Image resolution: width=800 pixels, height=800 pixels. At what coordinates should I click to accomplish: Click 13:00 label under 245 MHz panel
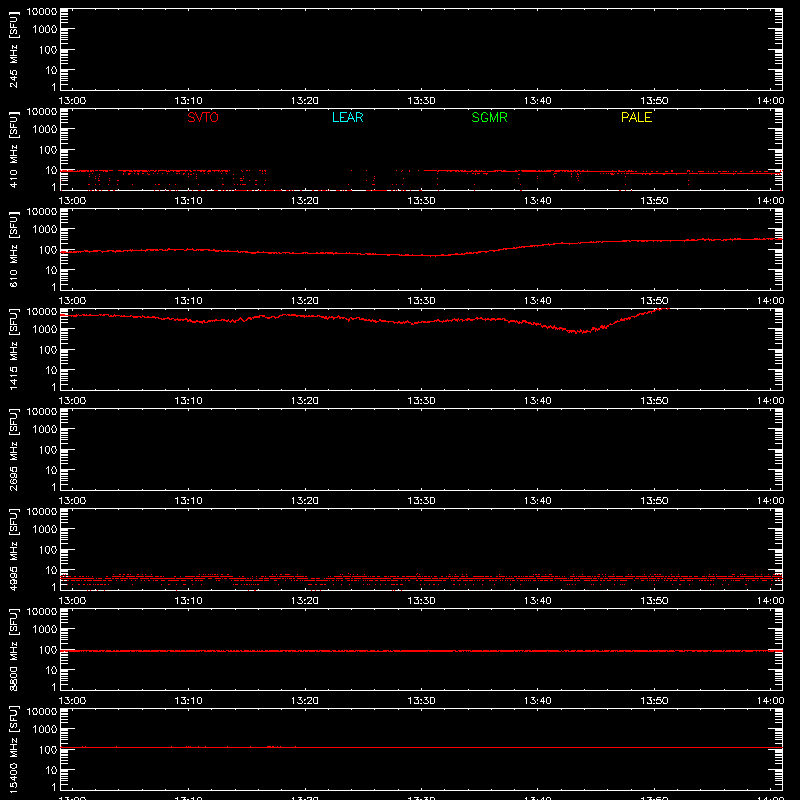(72, 101)
